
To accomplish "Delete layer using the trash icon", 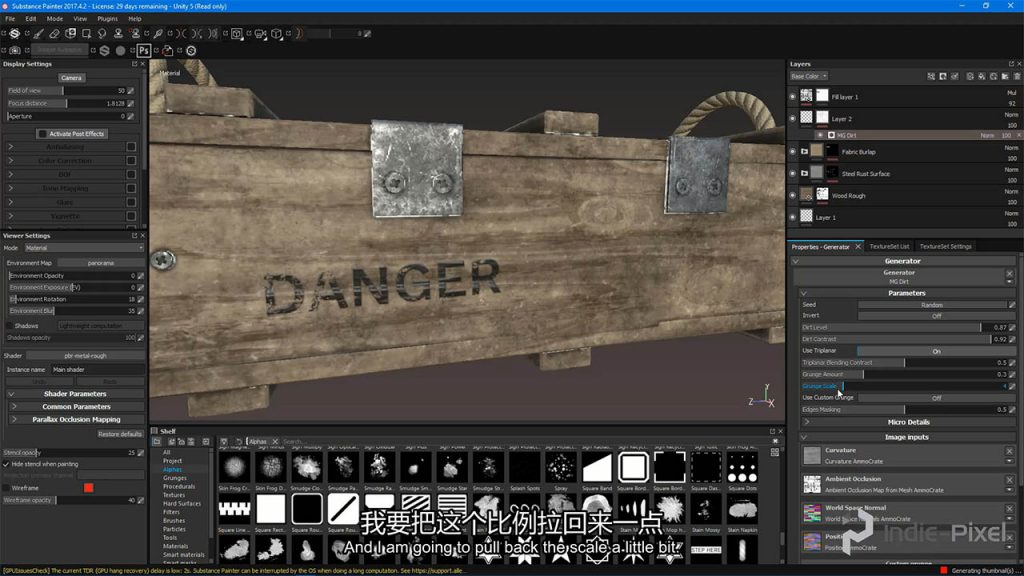I will tap(1017, 76).
